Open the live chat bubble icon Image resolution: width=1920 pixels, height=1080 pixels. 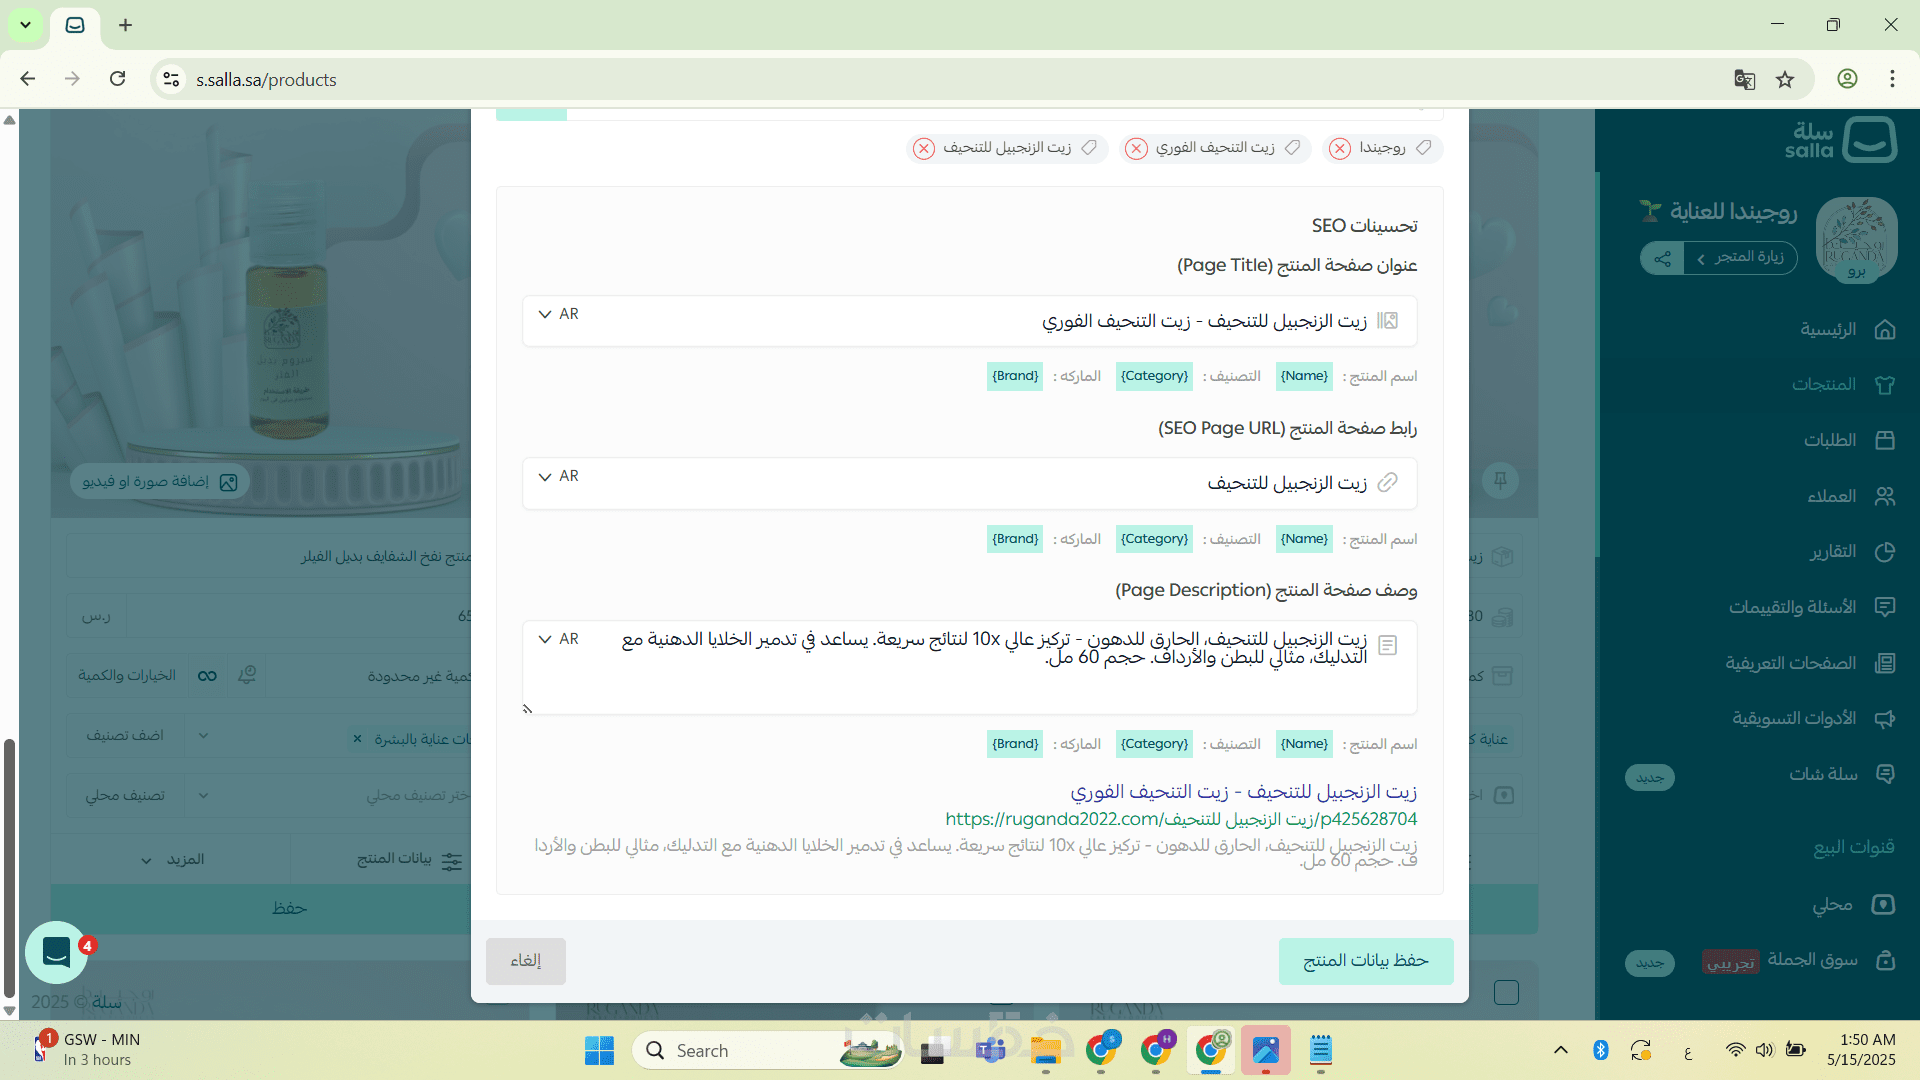(56, 952)
